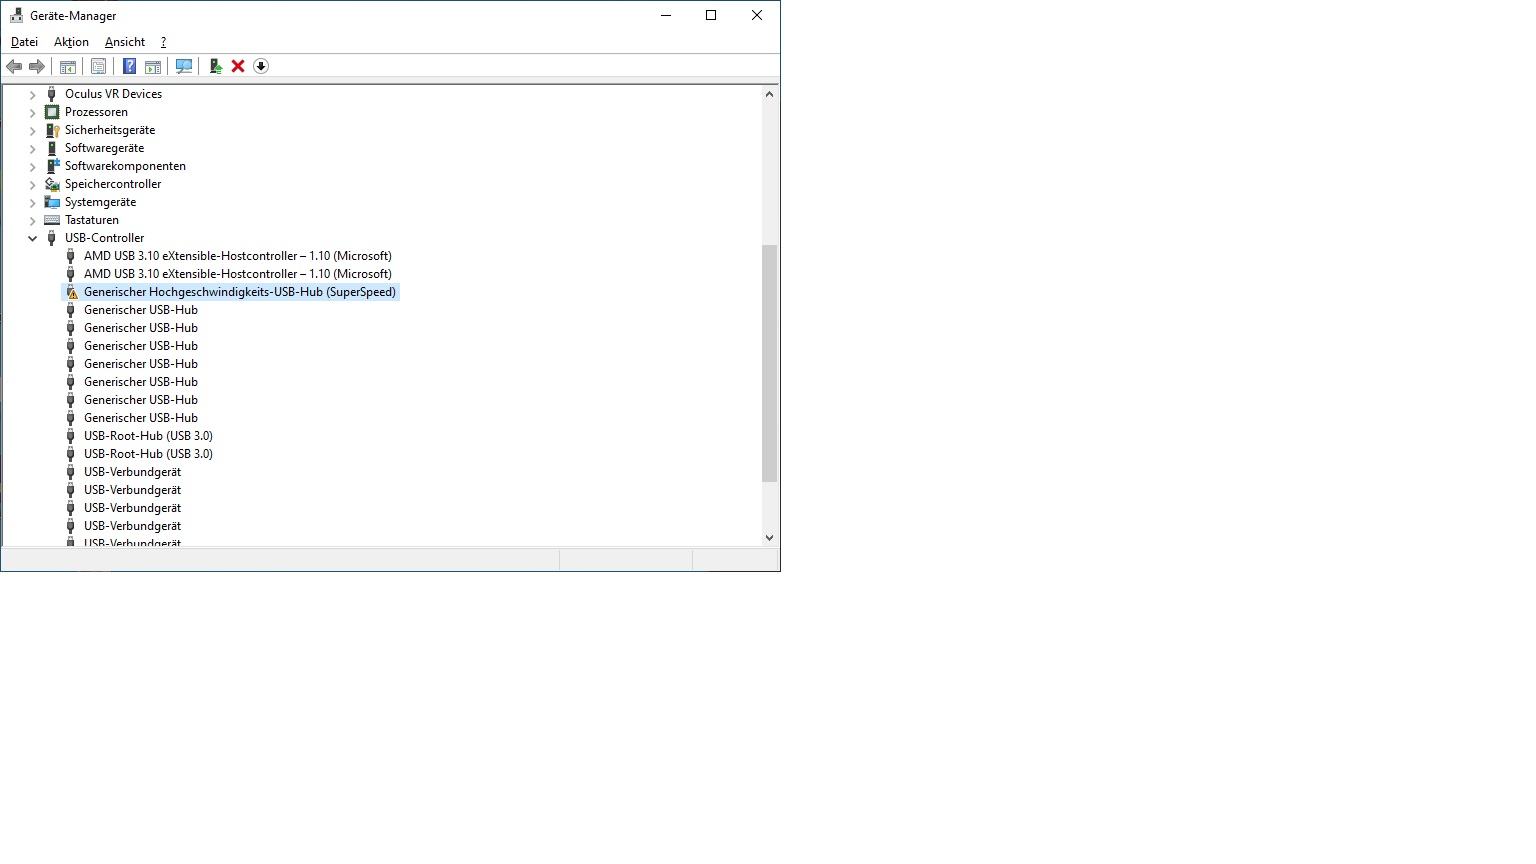The width and height of the screenshot is (1536, 864).
Task: Expand the Softwaregeräte node
Action: [32, 148]
